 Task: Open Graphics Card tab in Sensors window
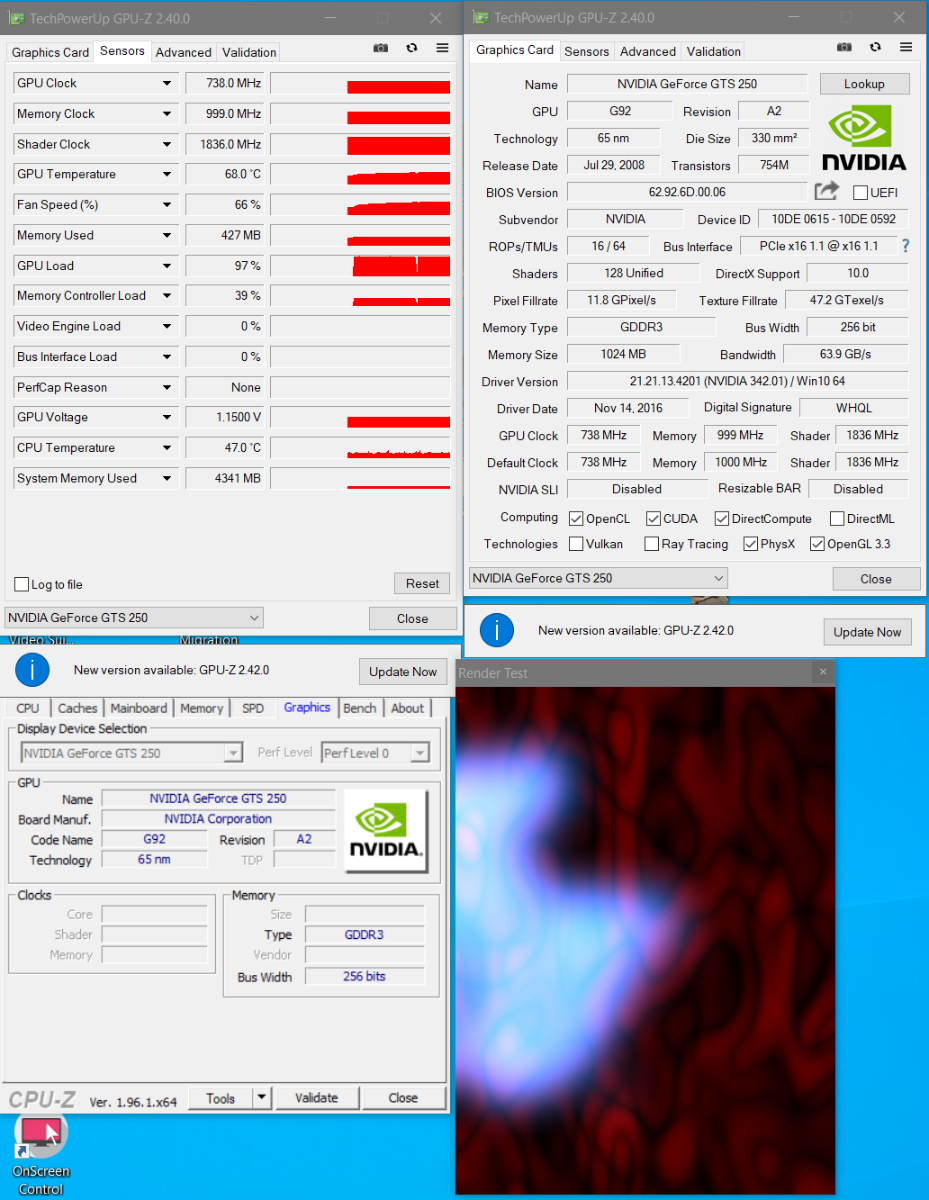[50, 52]
